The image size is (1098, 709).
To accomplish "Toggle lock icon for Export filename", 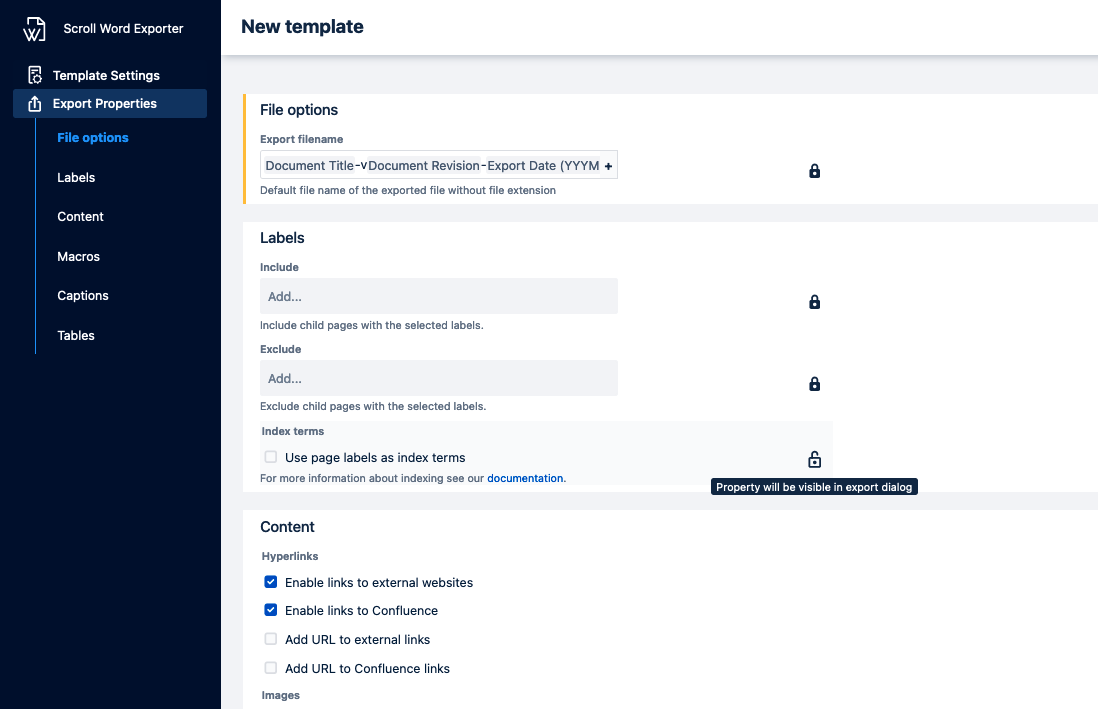I will 814,171.
